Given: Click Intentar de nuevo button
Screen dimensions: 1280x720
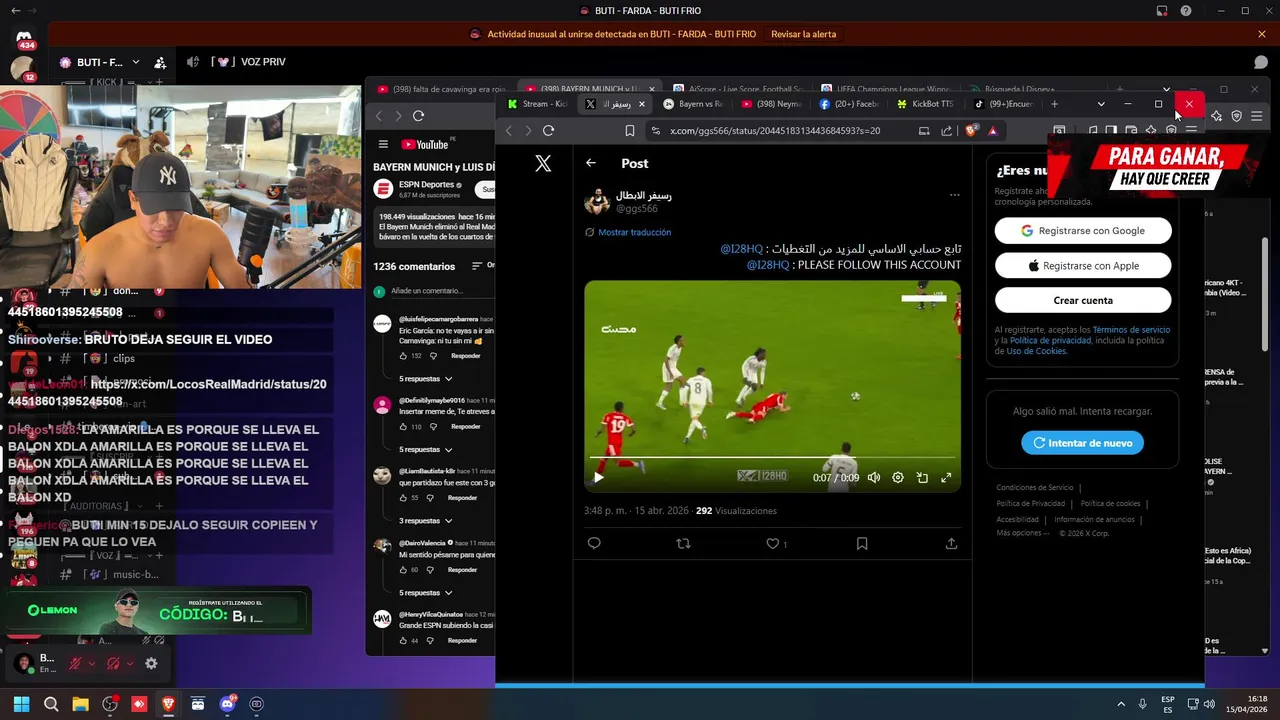Looking at the screenshot, I should click(x=1082, y=443).
